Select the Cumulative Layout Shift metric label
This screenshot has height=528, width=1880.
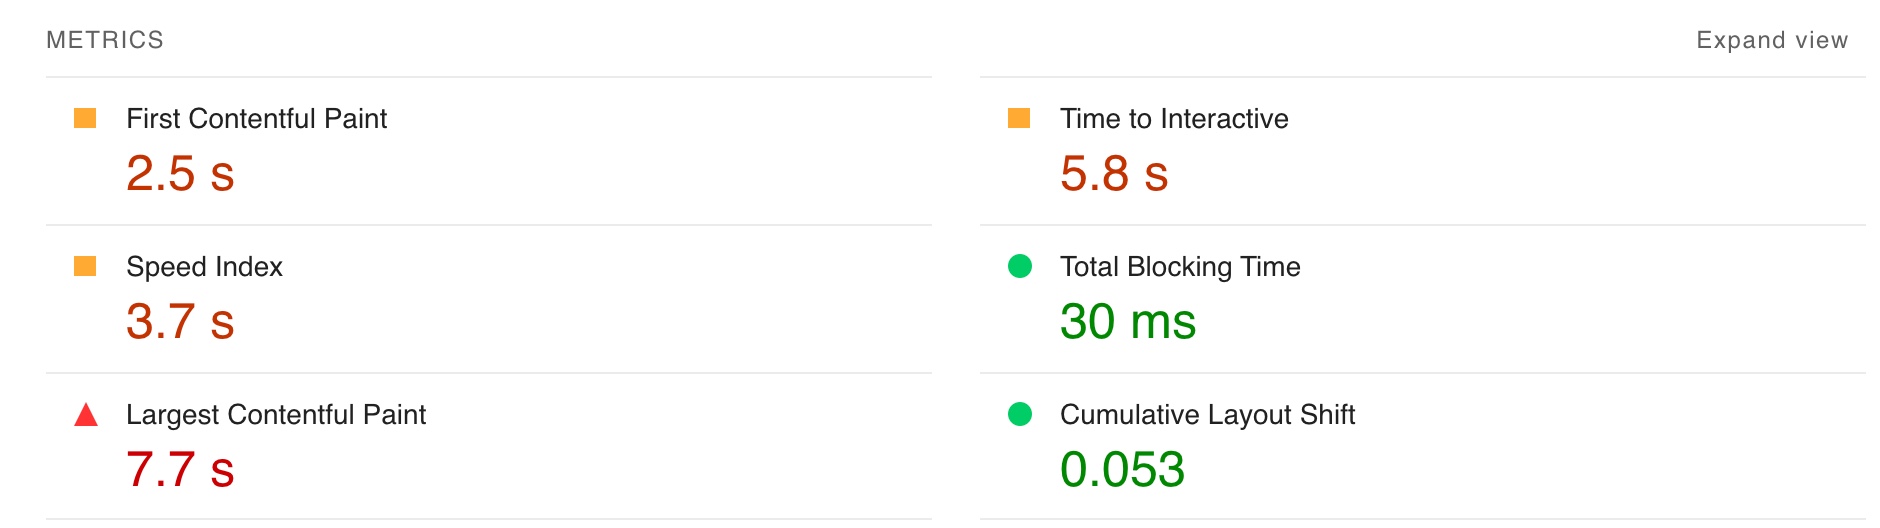coord(1207,415)
